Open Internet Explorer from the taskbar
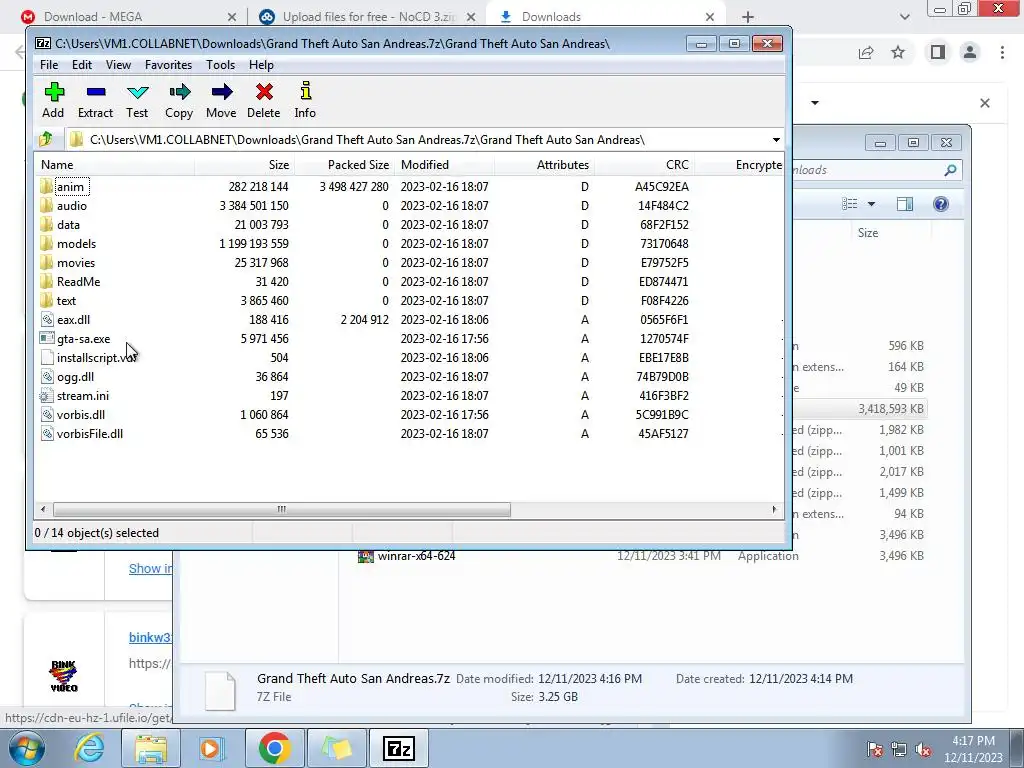The height and width of the screenshot is (768, 1024). click(89, 748)
